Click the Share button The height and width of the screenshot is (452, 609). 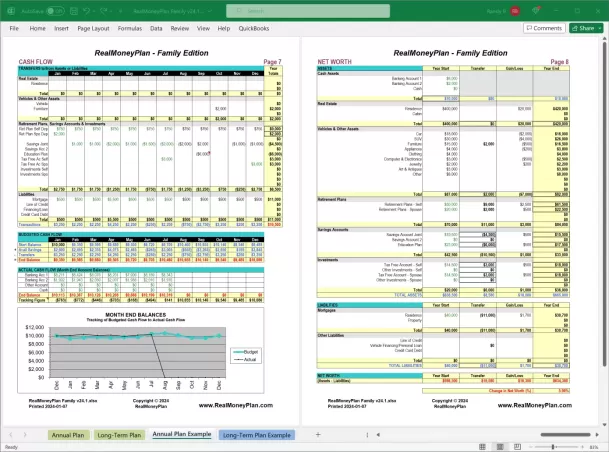[583, 28]
